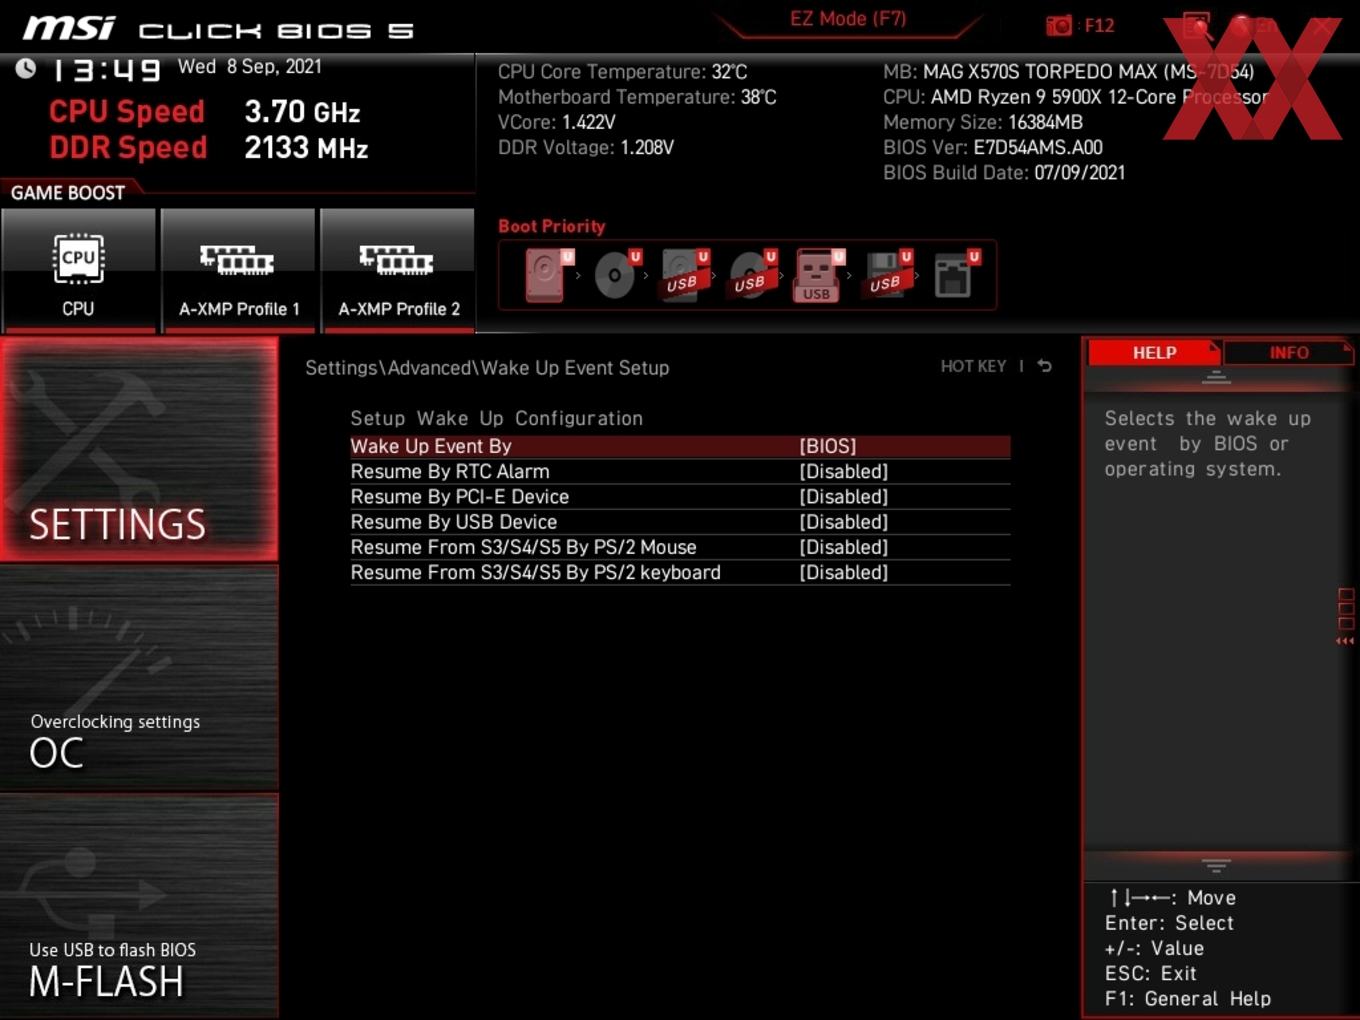Select Resume From S3/S4/S5 By PS/2 Mouse
The image size is (1360, 1020).
[523, 547]
